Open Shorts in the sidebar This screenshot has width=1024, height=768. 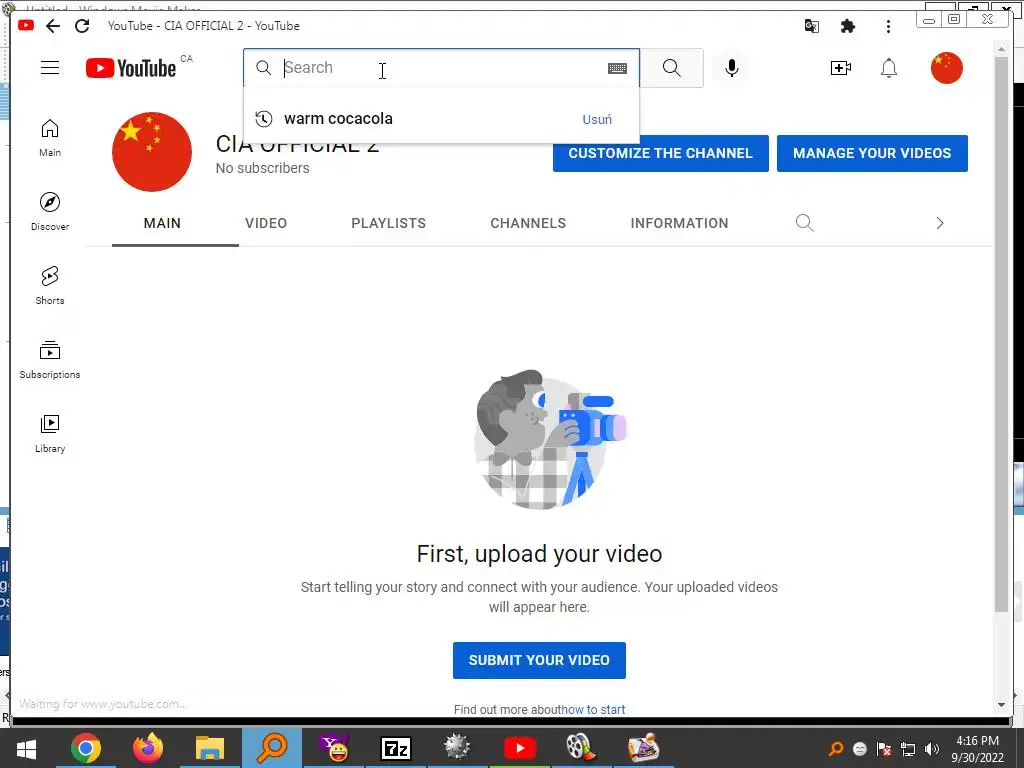click(x=50, y=285)
